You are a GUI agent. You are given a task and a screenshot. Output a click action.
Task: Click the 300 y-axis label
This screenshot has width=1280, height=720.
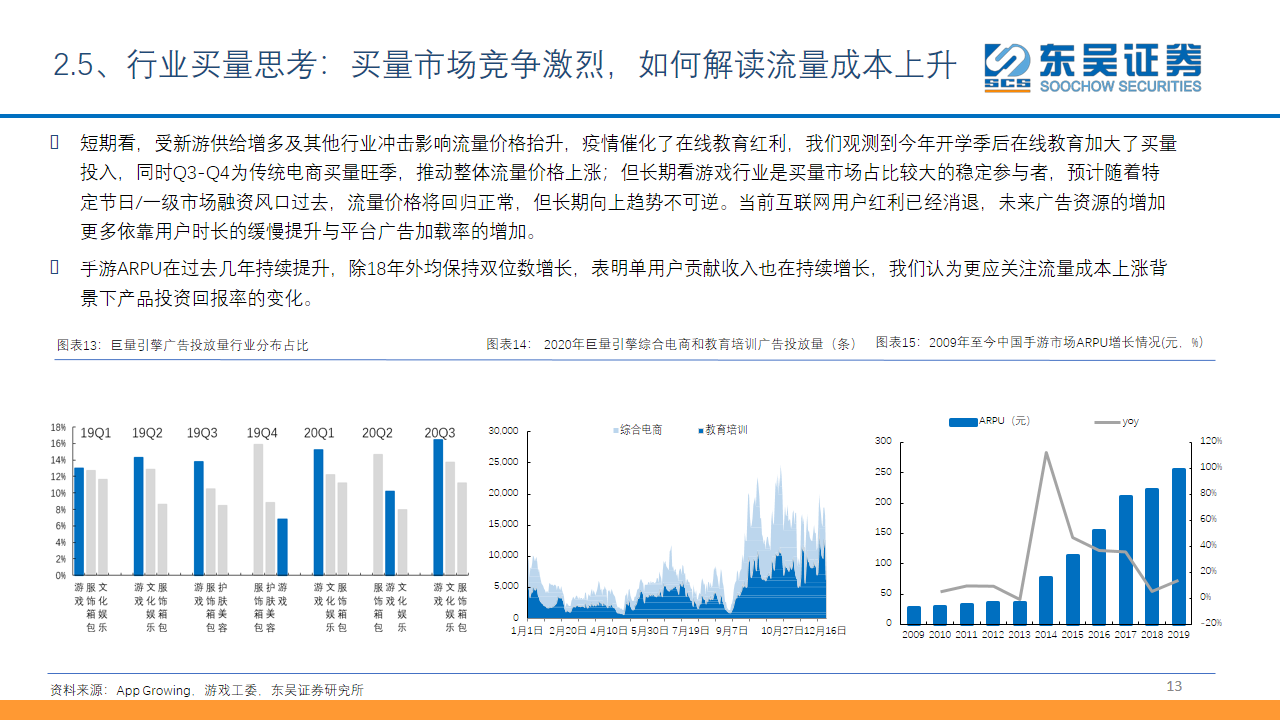883,441
